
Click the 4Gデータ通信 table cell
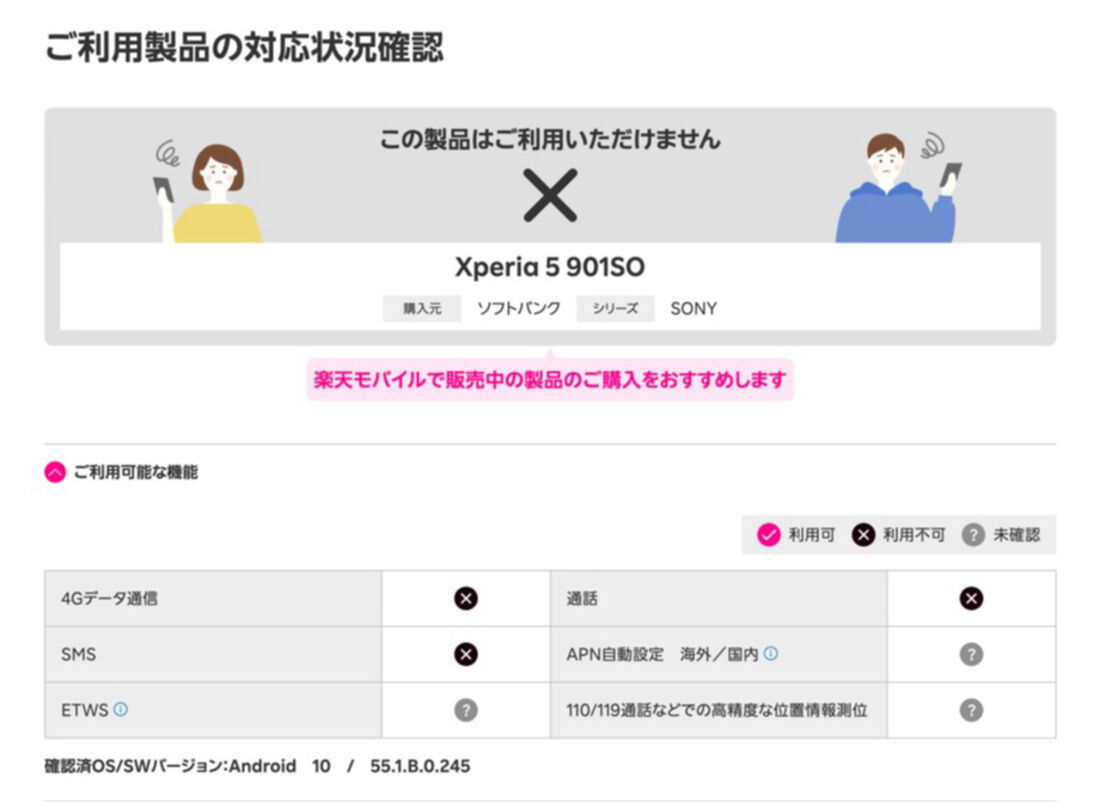tap(213, 599)
